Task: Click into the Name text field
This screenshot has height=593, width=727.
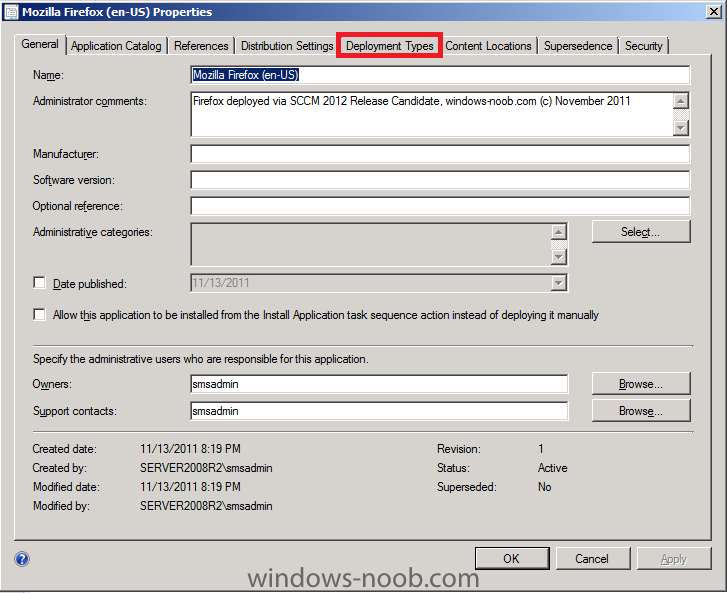Action: 440,75
